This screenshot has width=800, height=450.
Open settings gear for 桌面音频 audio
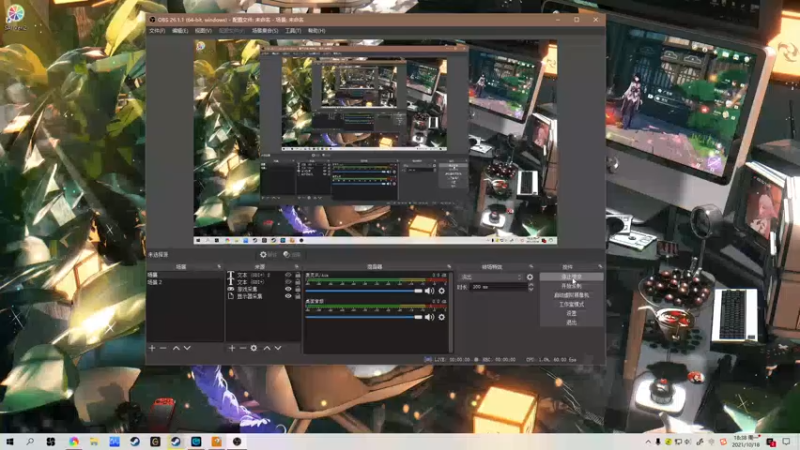(442, 317)
